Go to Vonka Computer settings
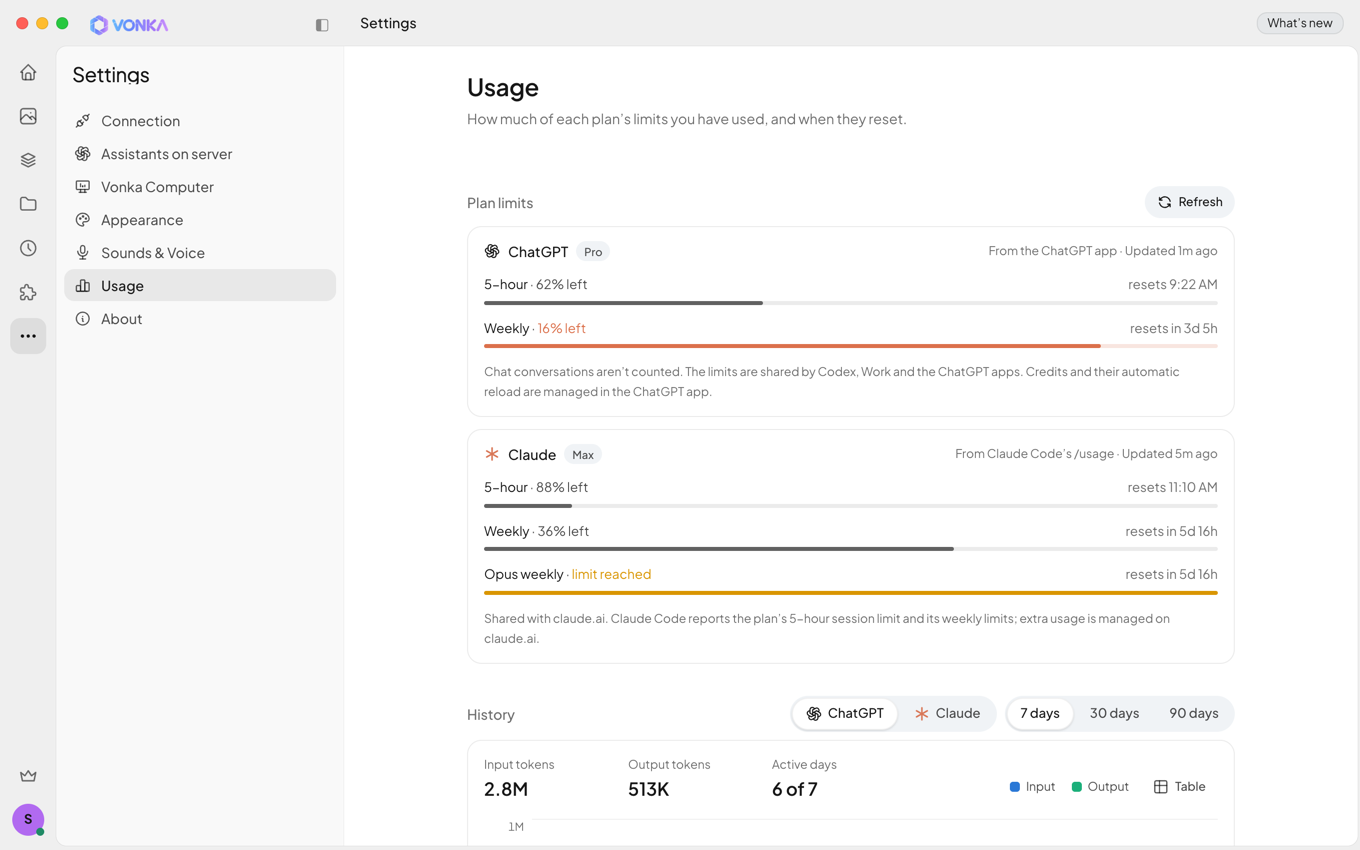This screenshot has height=850, width=1360. pos(200,187)
